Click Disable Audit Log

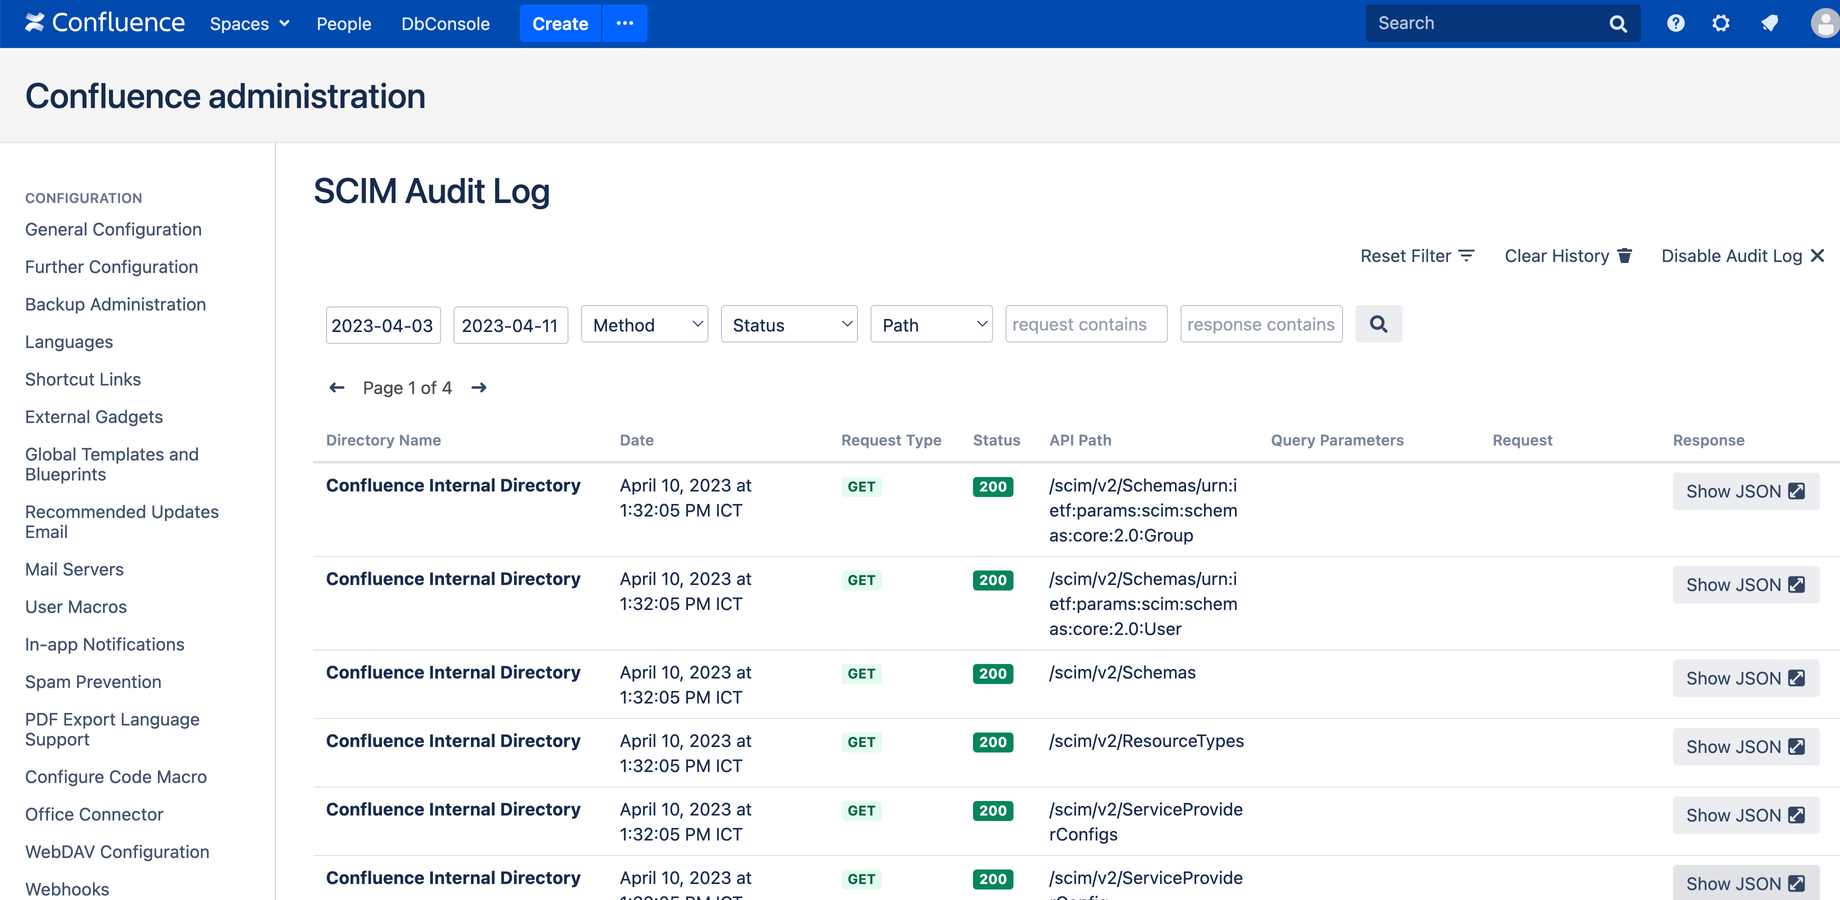(x=1743, y=256)
